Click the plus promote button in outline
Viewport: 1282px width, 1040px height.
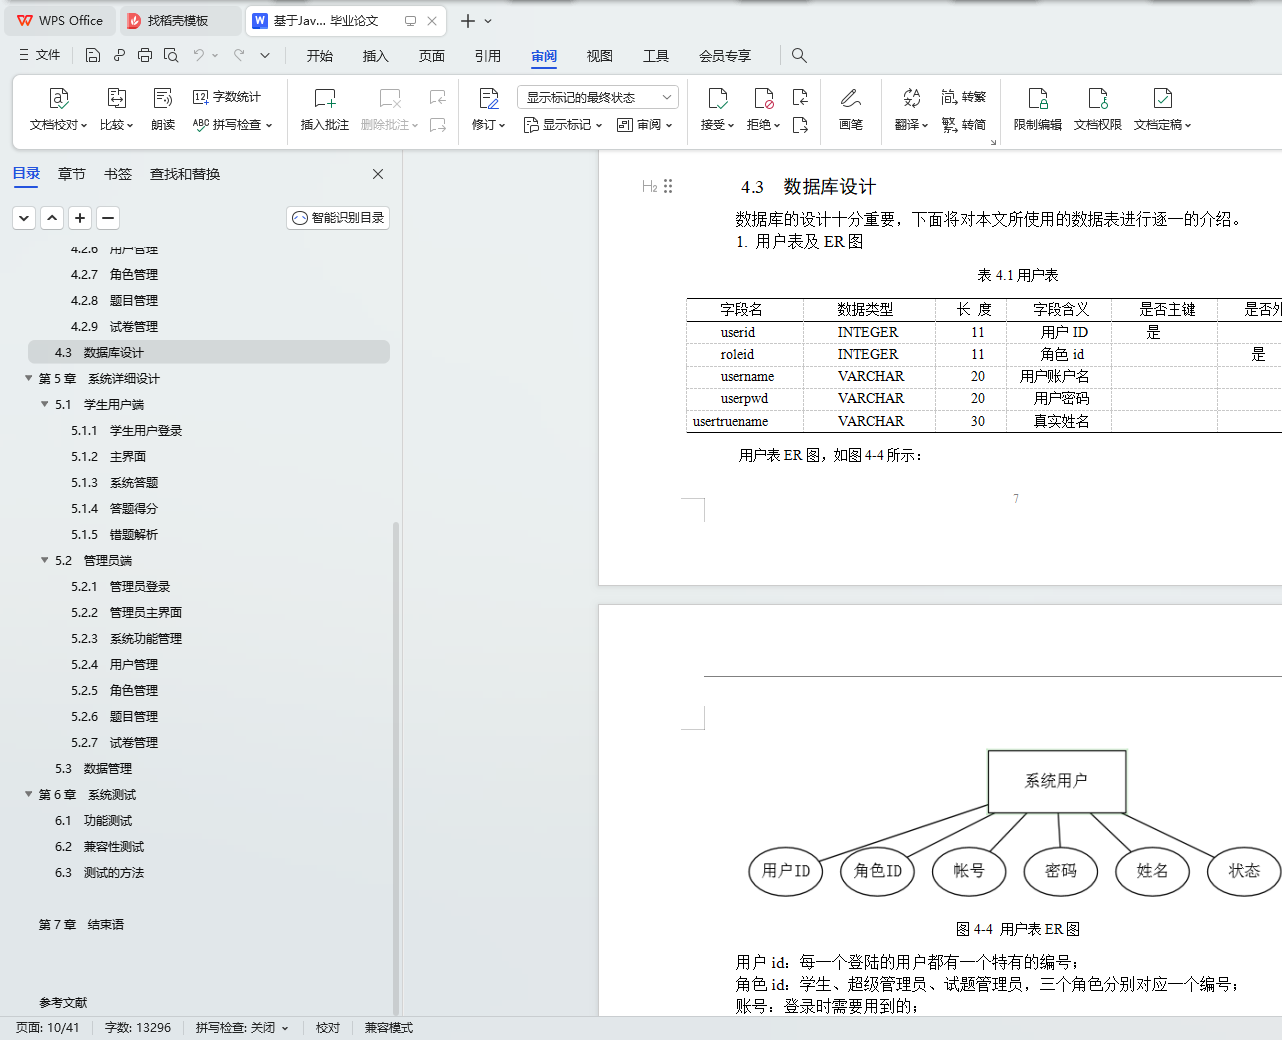[80, 218]
